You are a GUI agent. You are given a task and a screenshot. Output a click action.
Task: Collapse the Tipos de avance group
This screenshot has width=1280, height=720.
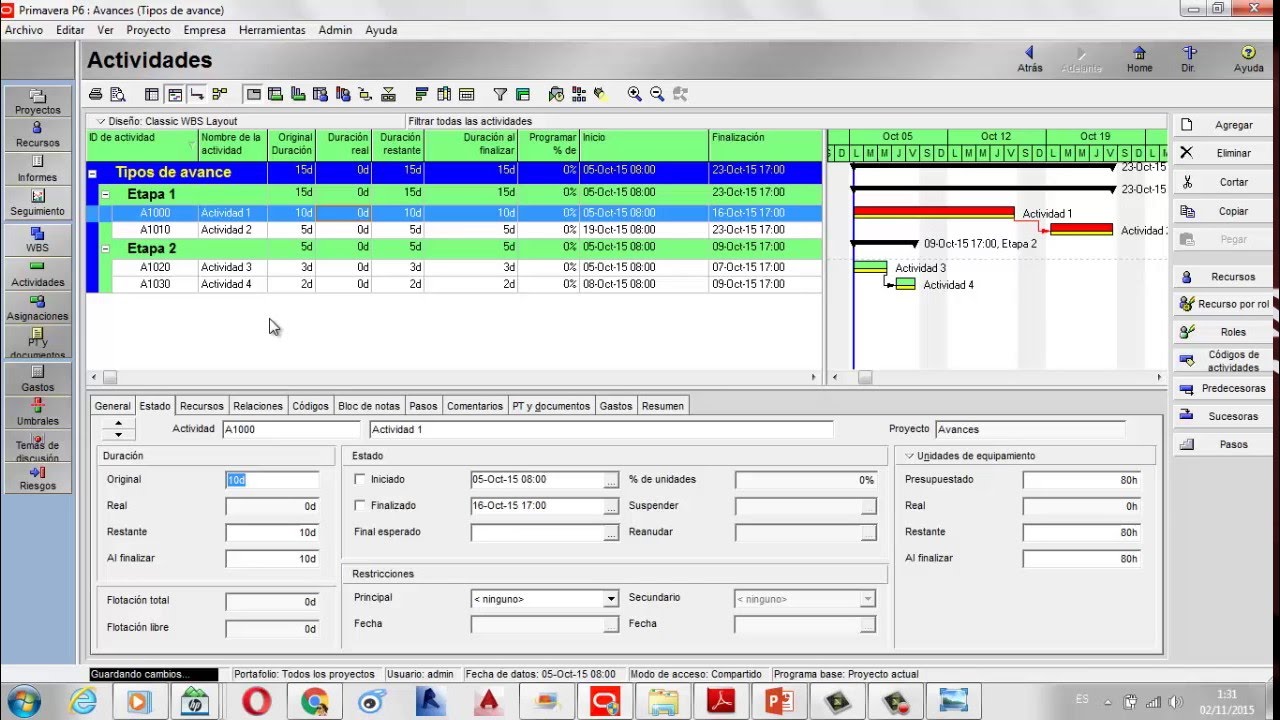click(x=92, y=173)
